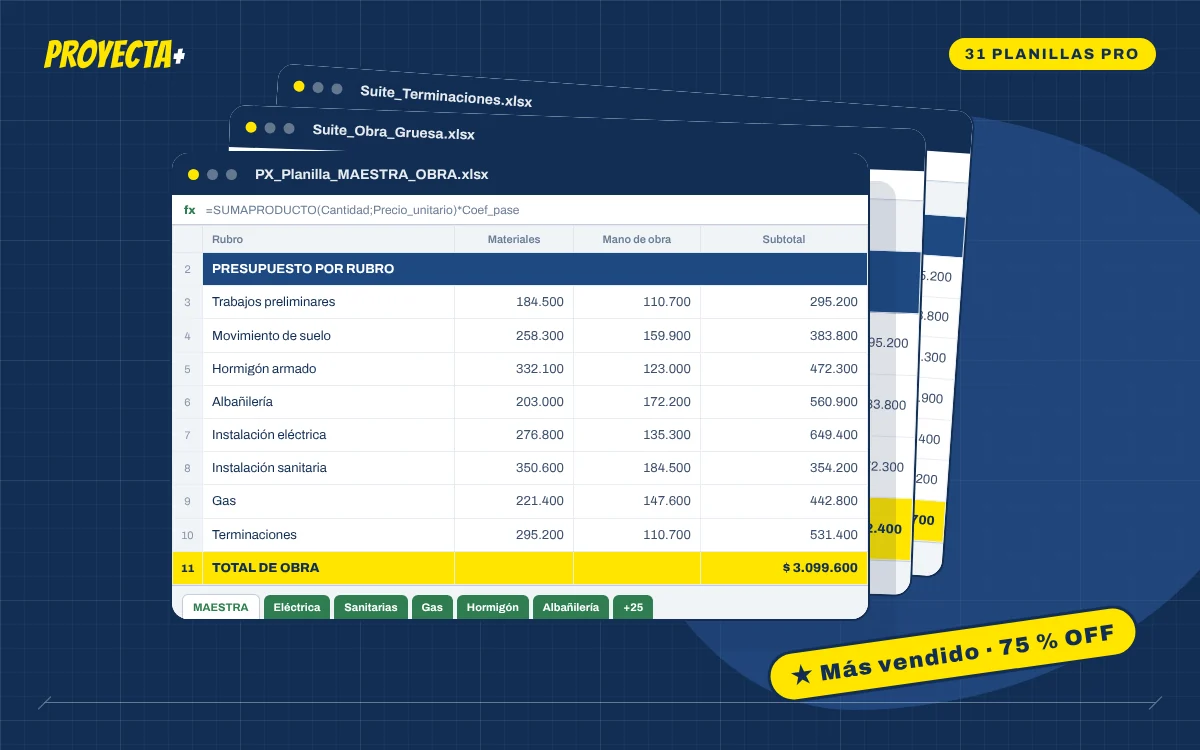Click the yellow dot on Suite_Terminaciones window
The height and width of the screenshot is (750, 1200).
tap(299, 87)
